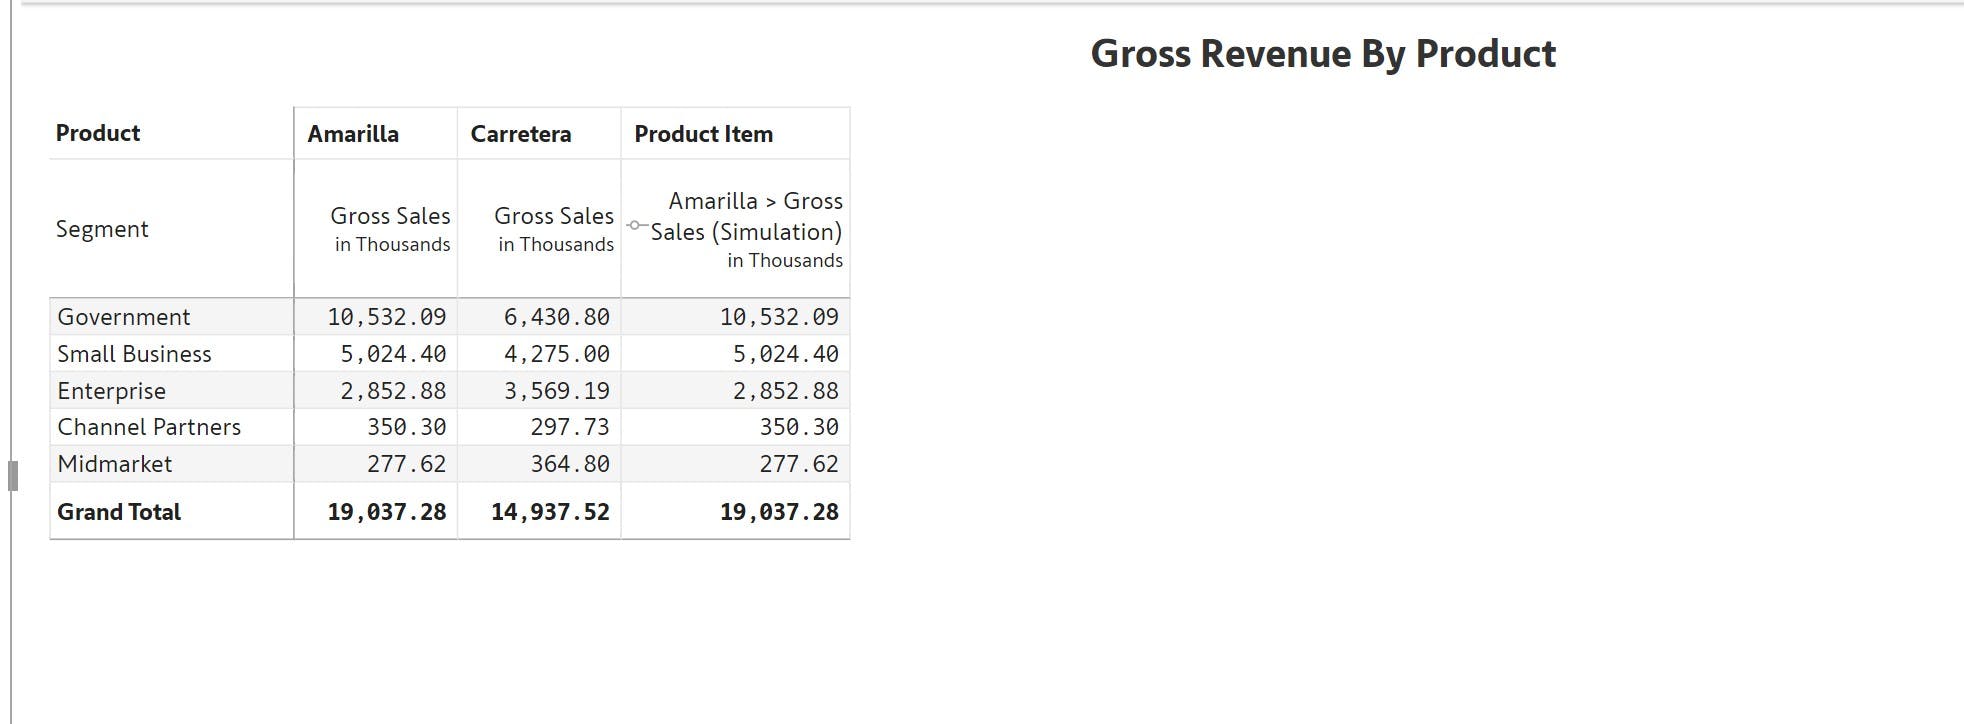Click the Enterprise segment row label
The image size is (1964, 724).
pyautogui.click(x=112, y=391)
